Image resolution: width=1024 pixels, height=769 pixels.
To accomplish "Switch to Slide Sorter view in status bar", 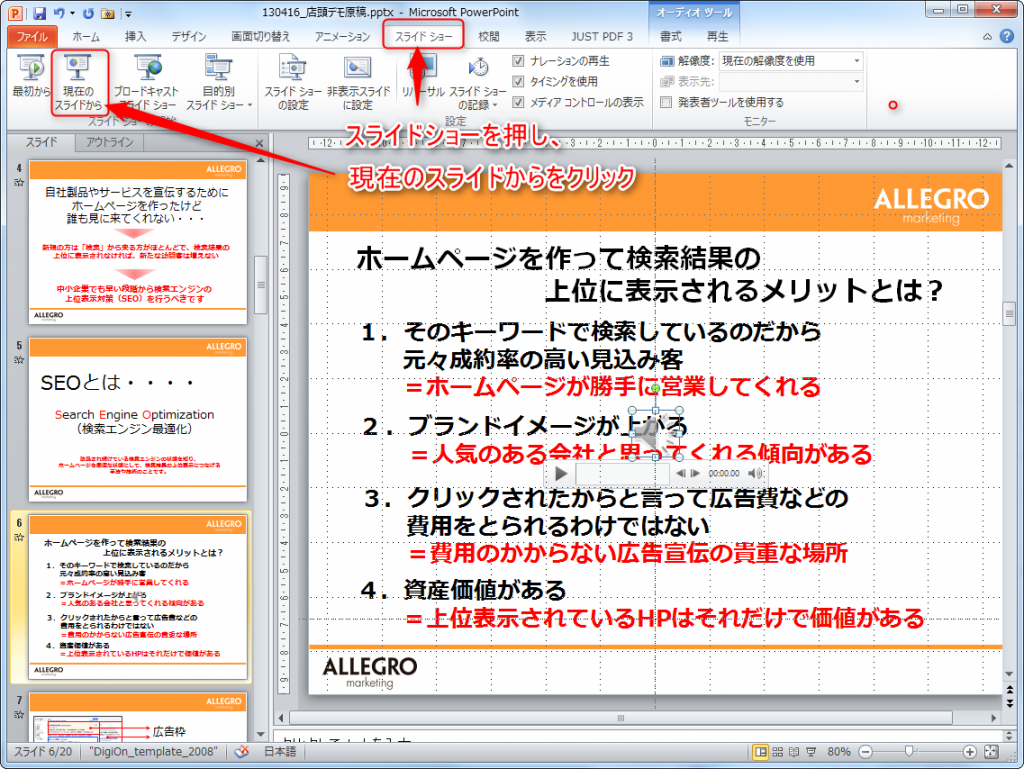I will 778,752.
